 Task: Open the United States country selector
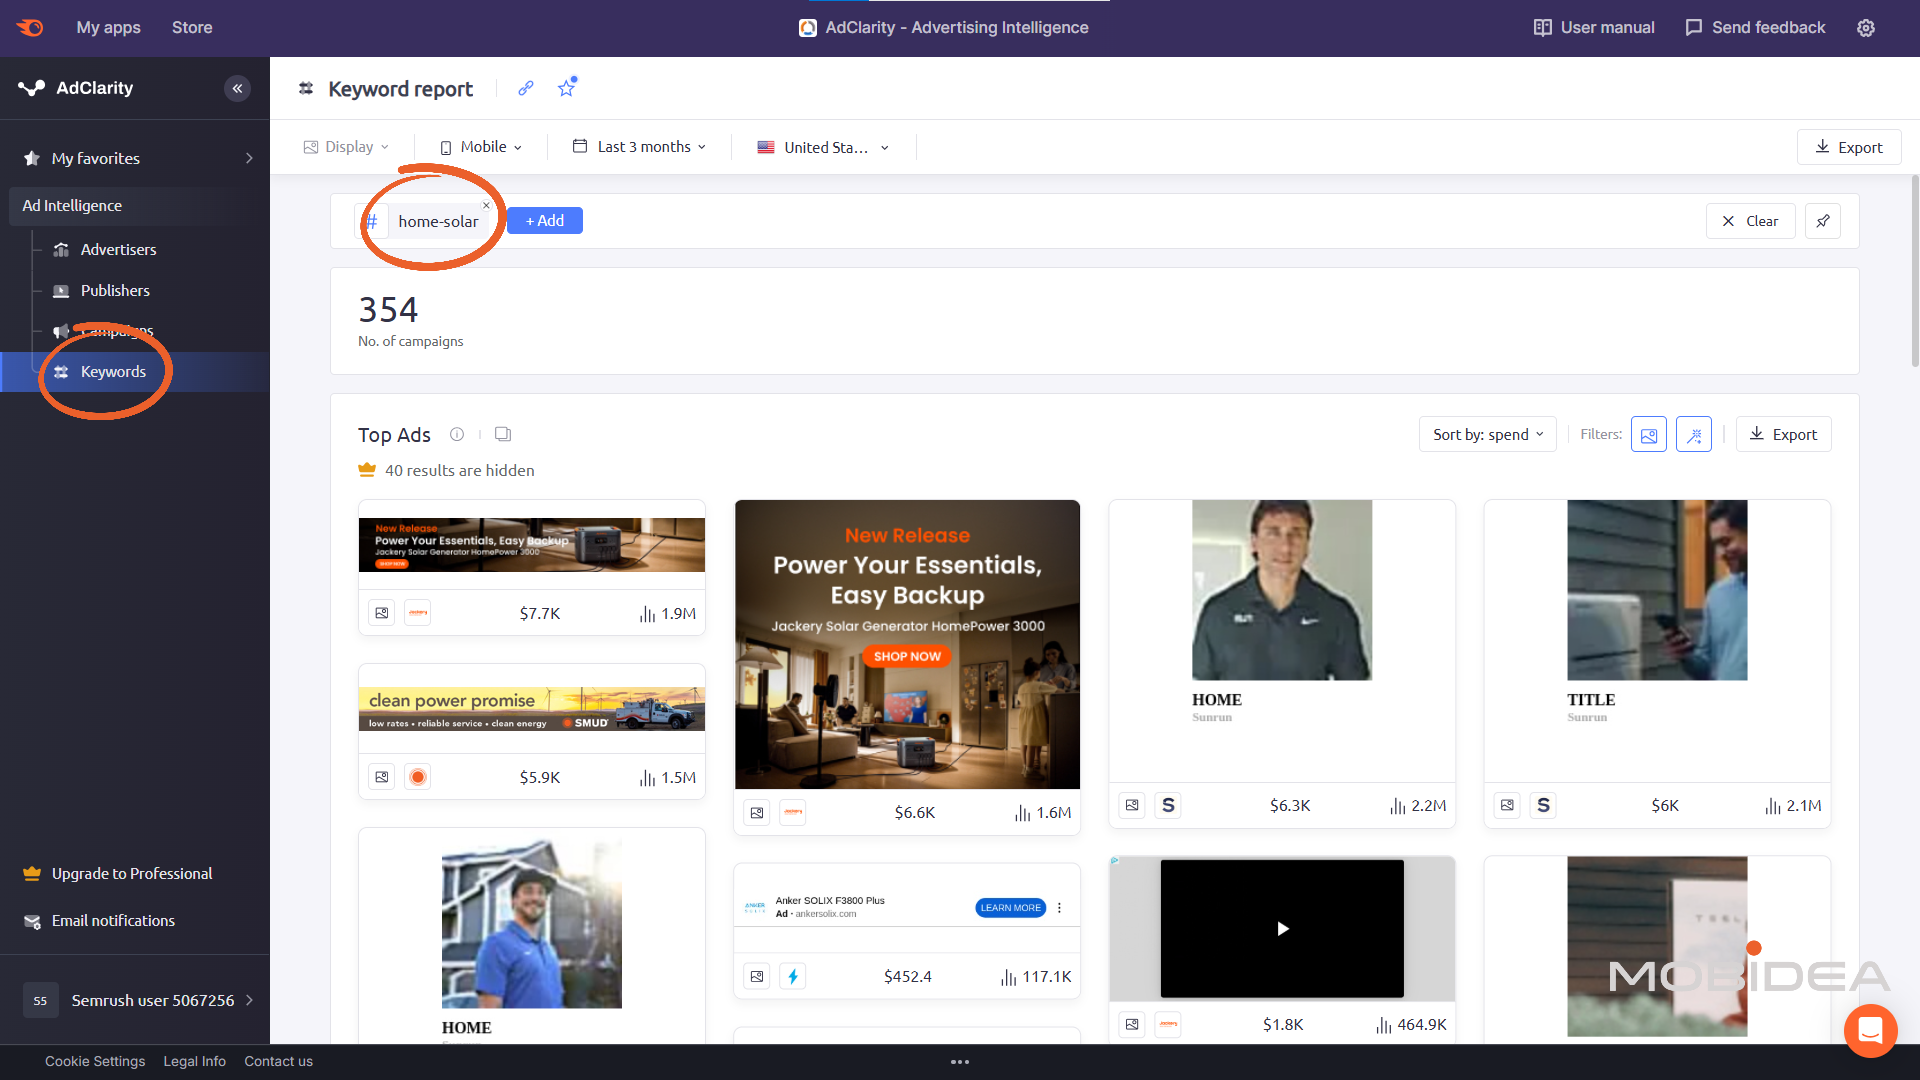click(x=822, y=146)
